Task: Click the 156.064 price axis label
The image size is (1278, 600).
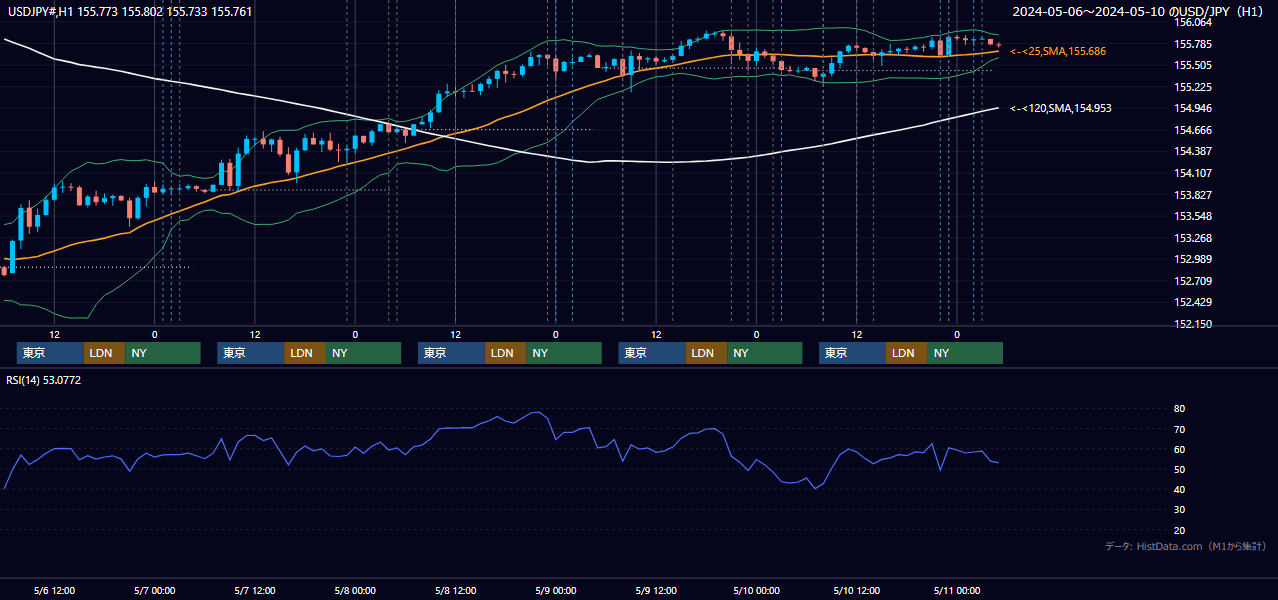Action: pyautogui.click(x=1194, y=22)
